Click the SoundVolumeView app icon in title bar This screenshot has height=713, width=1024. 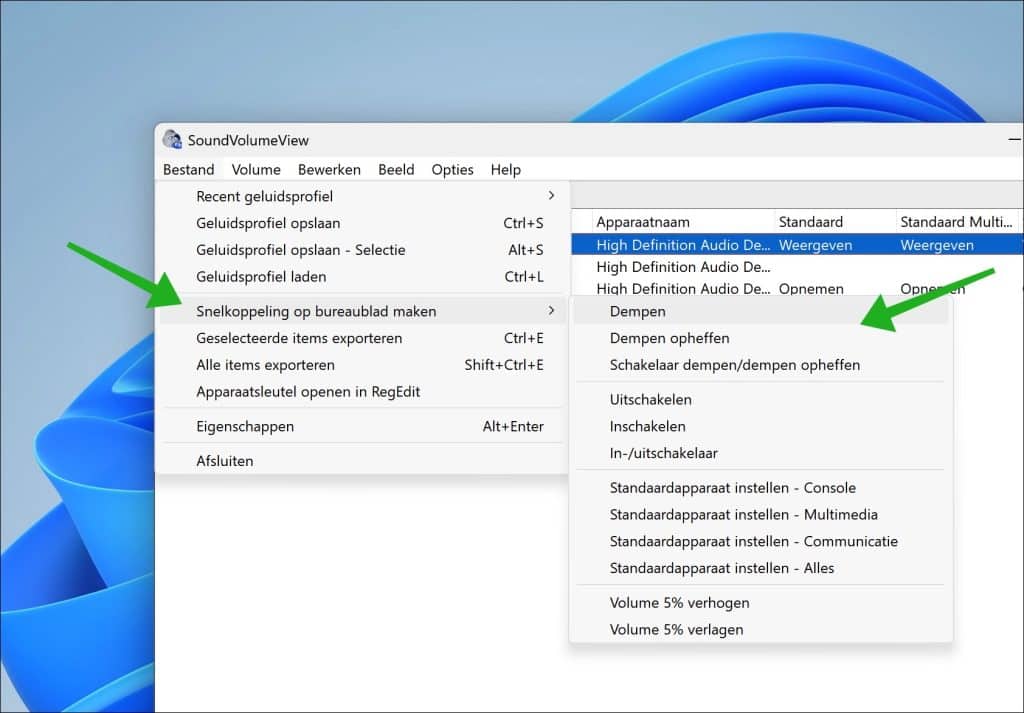pyautogui.click(x=172, y=140)
